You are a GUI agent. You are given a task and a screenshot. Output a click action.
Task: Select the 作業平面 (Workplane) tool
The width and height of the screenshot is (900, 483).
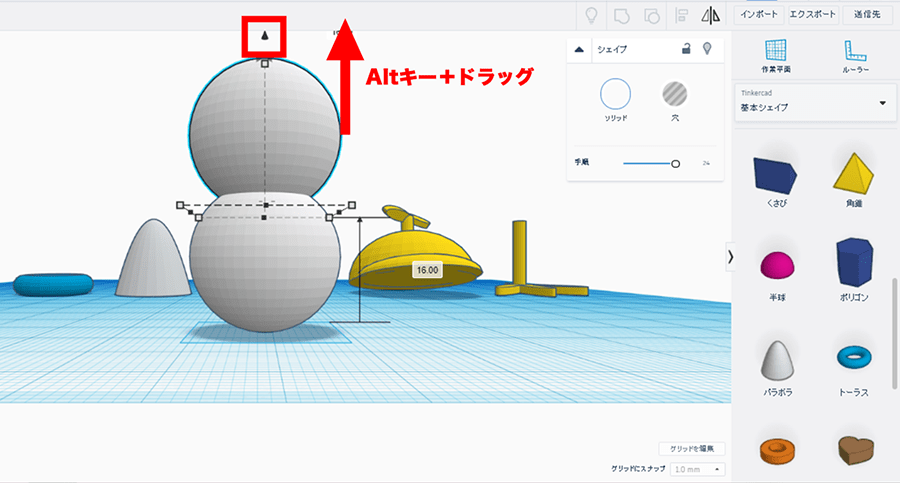(x=776, y=56)
